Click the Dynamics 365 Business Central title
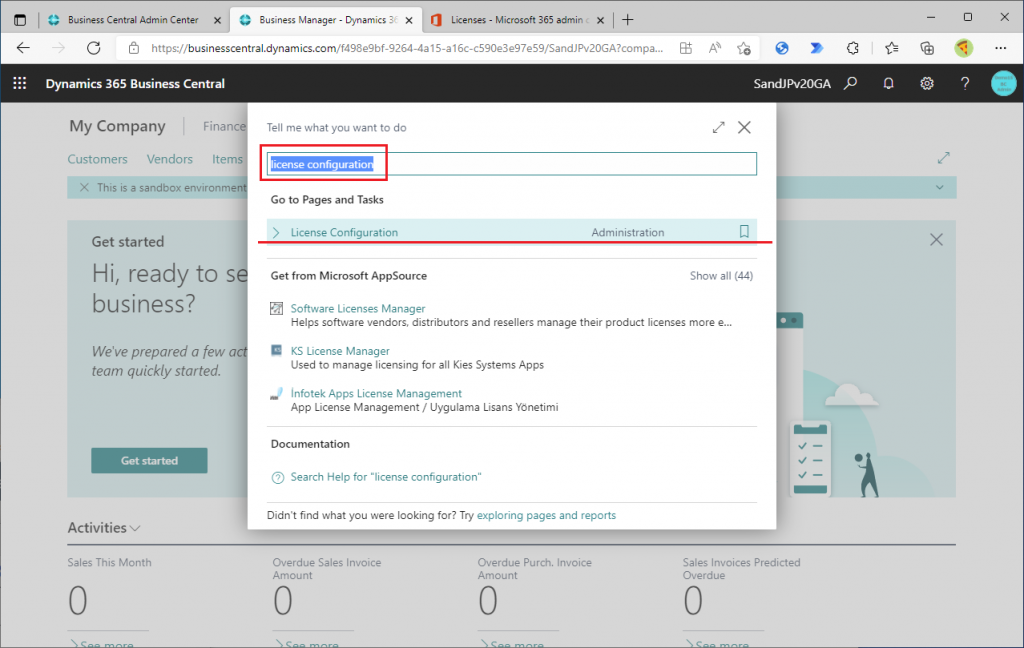Screen dimensions: 1024x648 point(135,84)
